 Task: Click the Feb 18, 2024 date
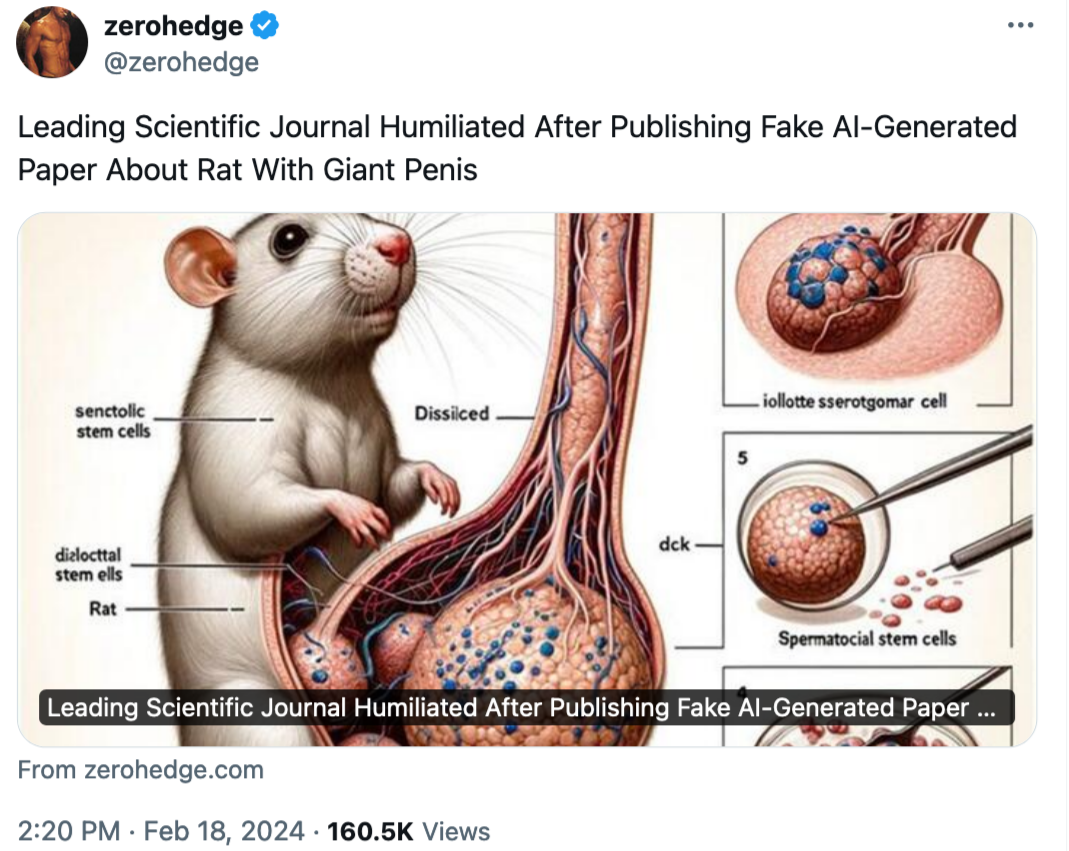pos(224,831)
